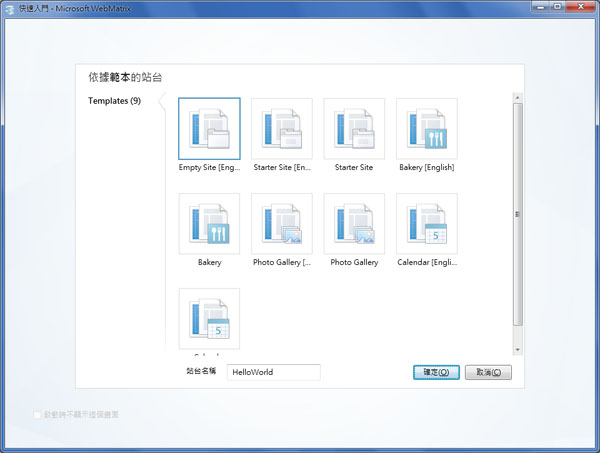
Task: Maximize the WebMatrix window
Action: [x=558, y=7]
